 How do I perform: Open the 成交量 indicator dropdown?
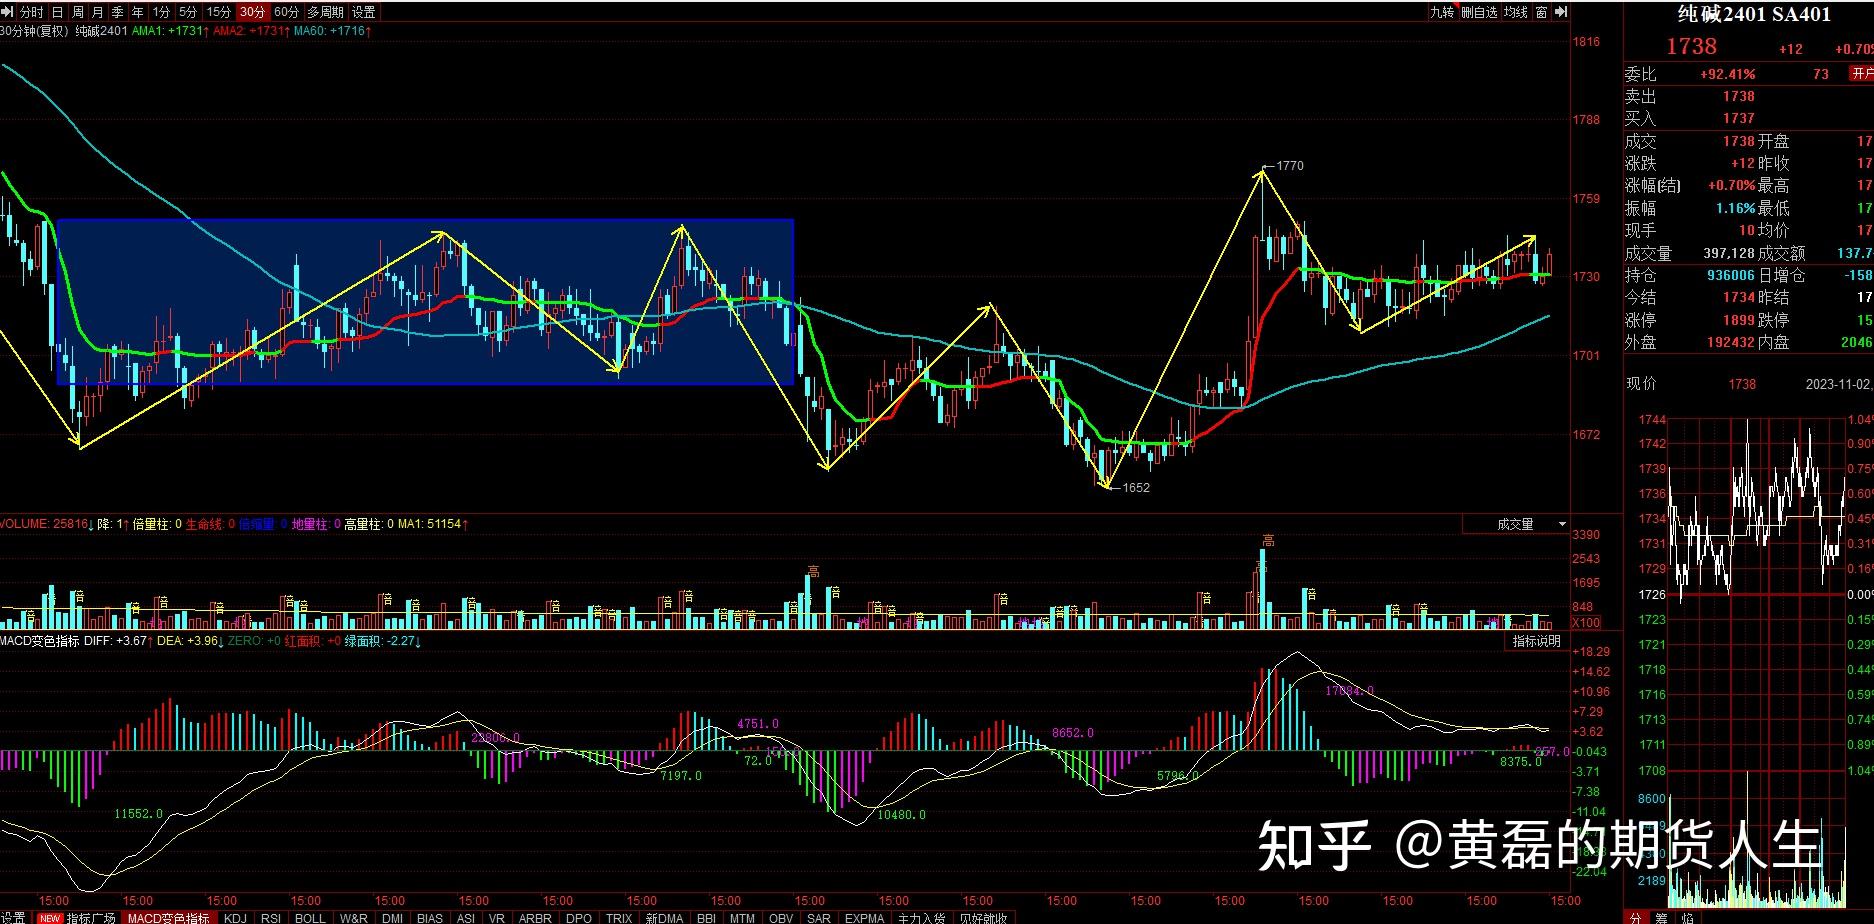tap(1517, 524)
